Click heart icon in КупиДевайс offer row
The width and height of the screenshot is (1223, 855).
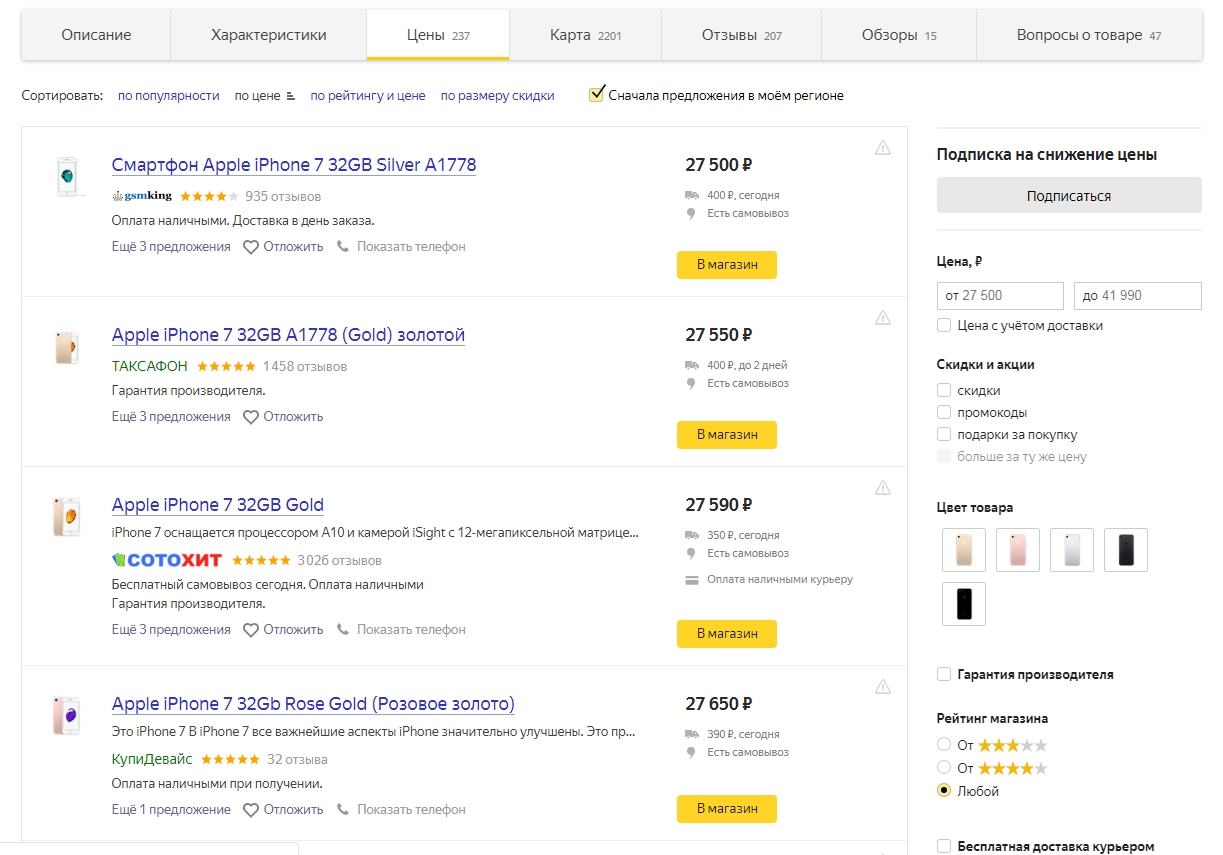[x=251, y=810]
